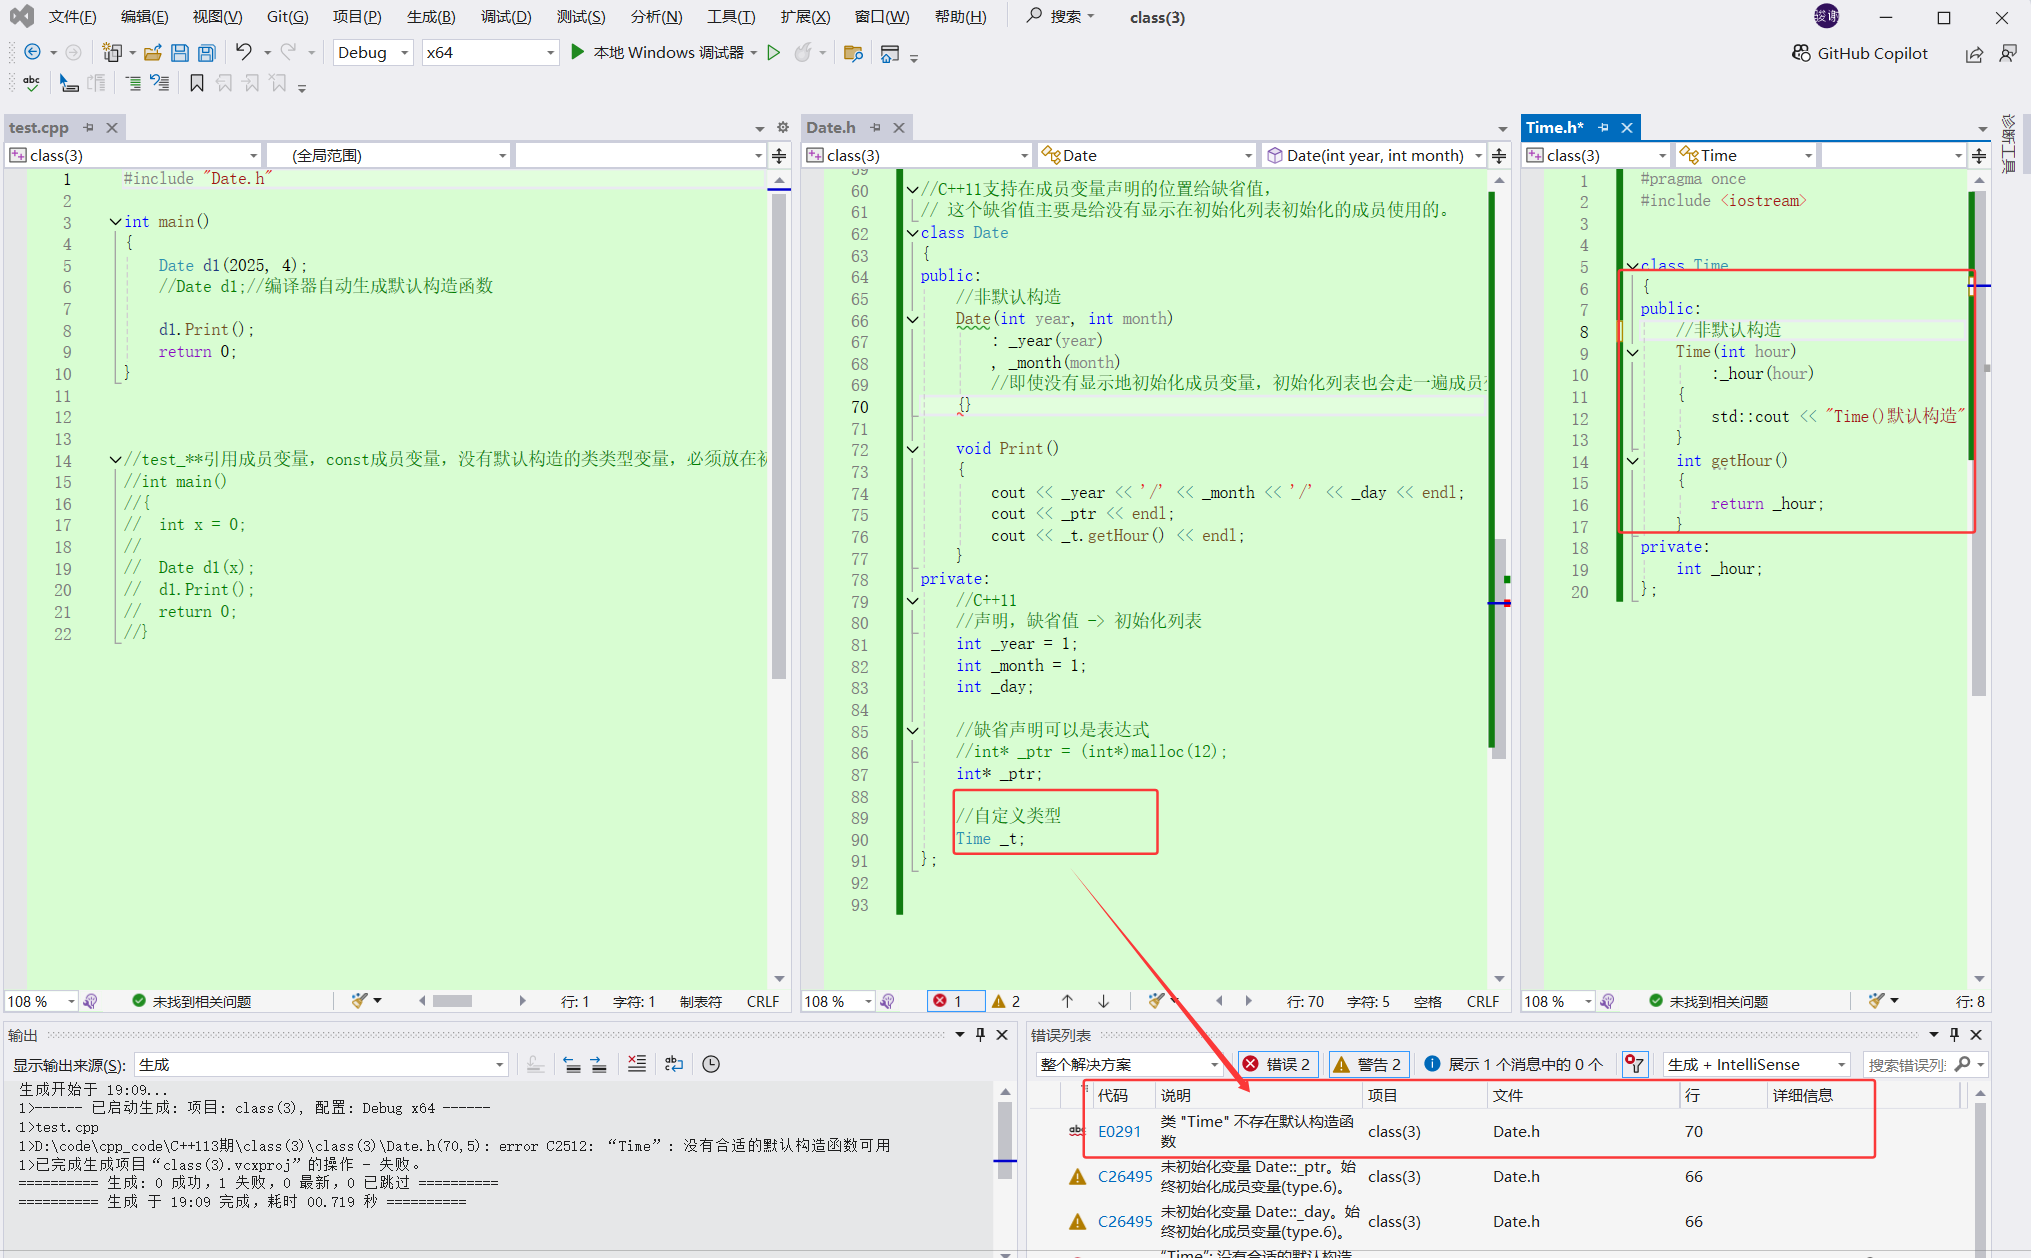Open the E0291 error code link
This screenshot has width=2031, height=1258.
click(x=1118, y=1131)
